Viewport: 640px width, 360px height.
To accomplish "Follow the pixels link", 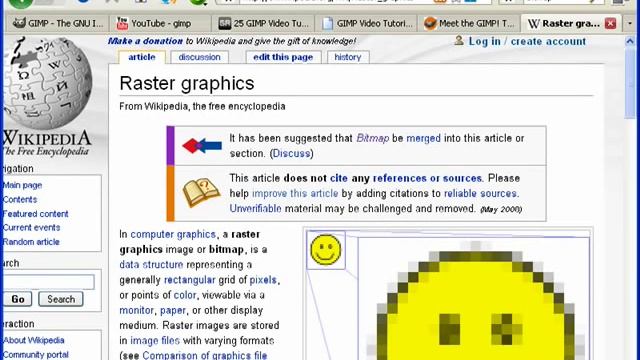I will 263,280.
